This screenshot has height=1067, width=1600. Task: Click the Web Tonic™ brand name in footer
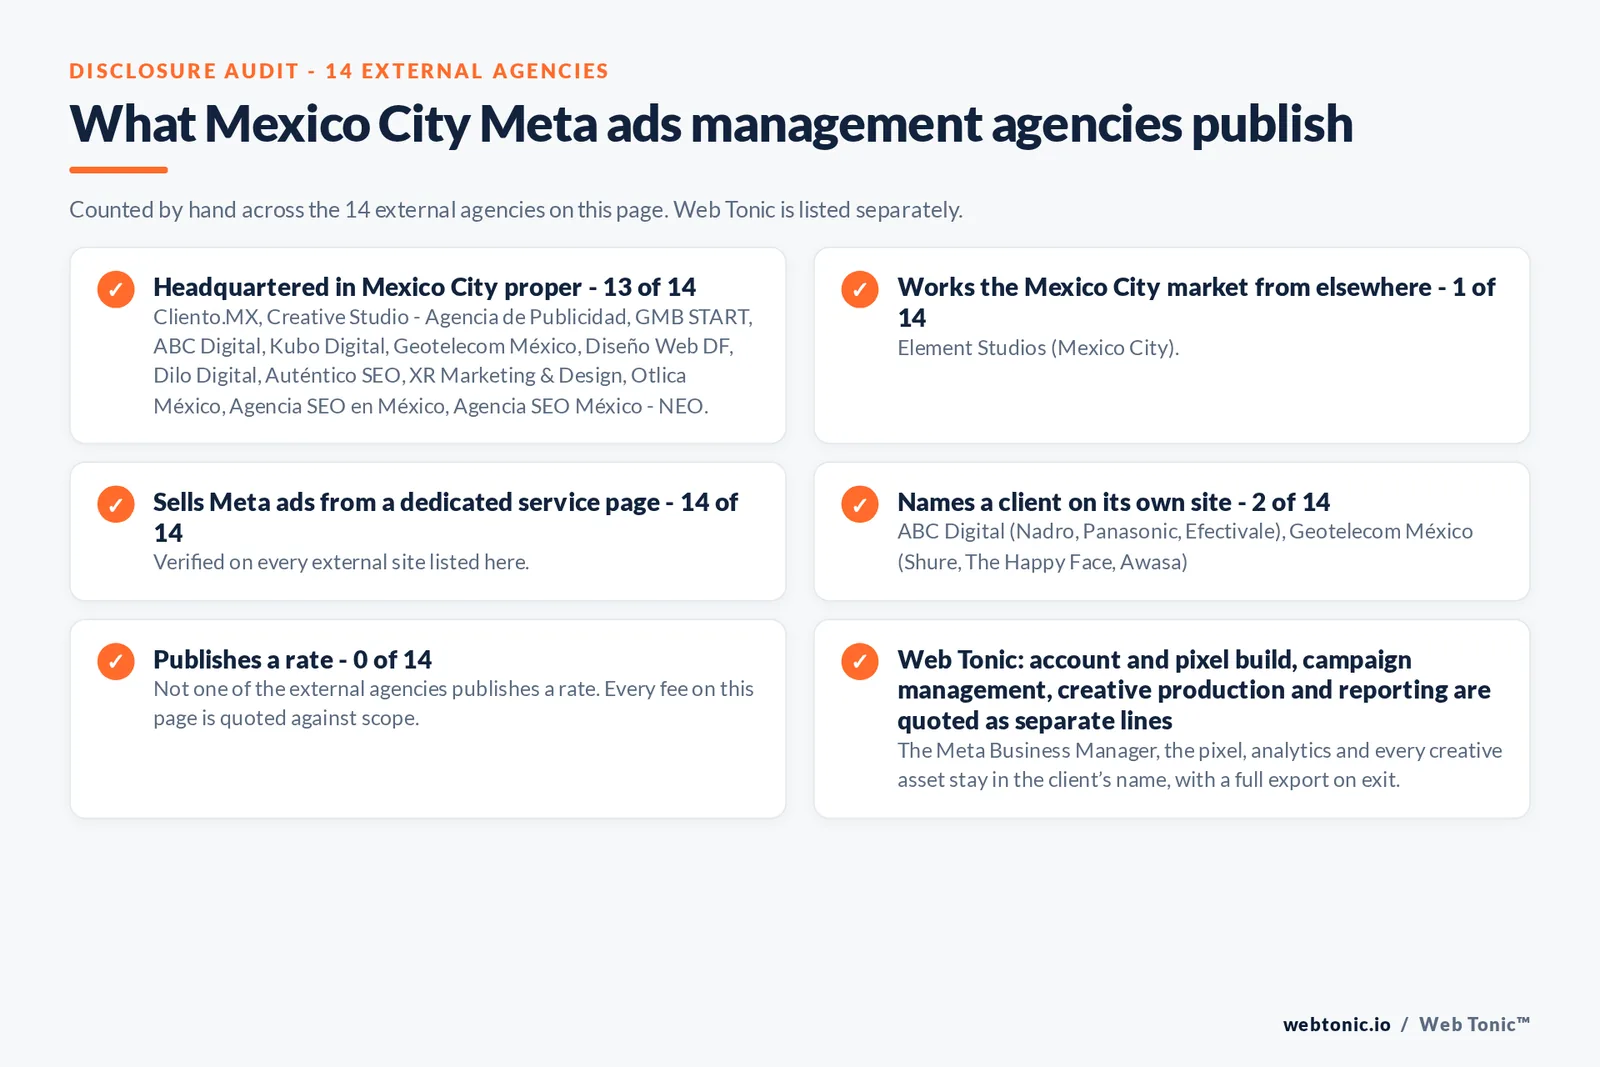(1474, 1024)
